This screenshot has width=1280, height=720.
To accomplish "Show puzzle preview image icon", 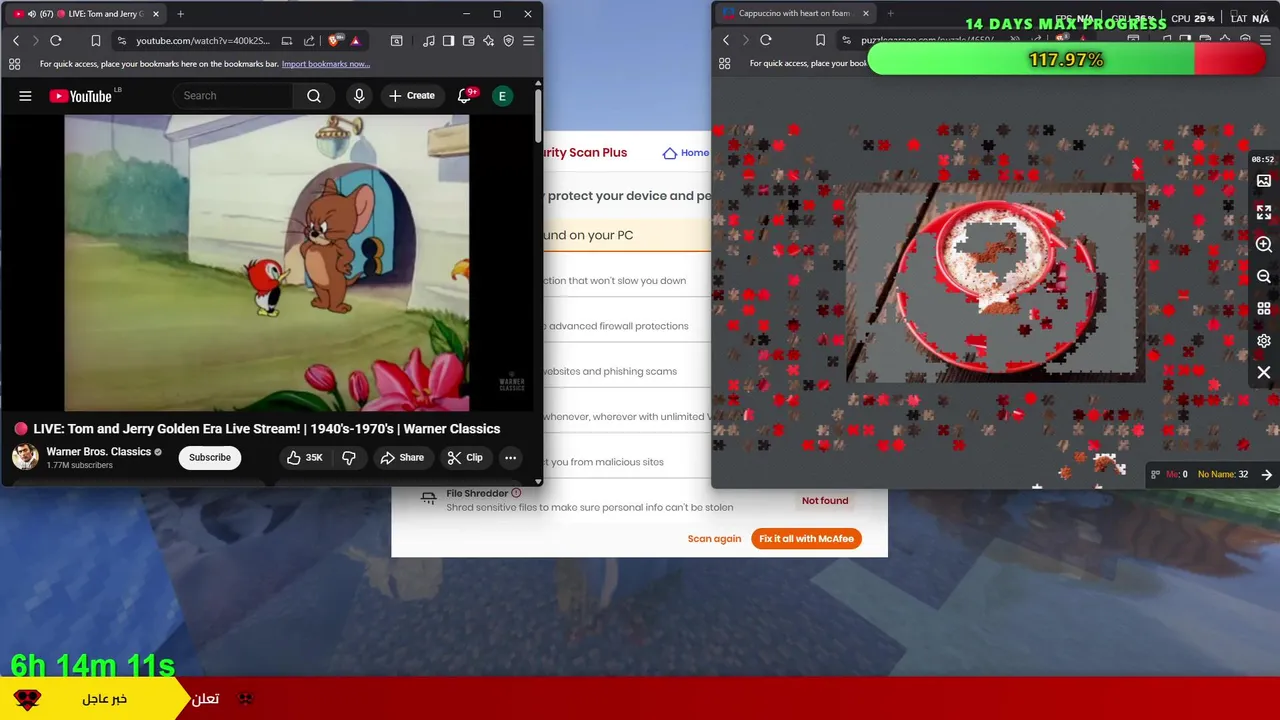I will point(1264,181).
